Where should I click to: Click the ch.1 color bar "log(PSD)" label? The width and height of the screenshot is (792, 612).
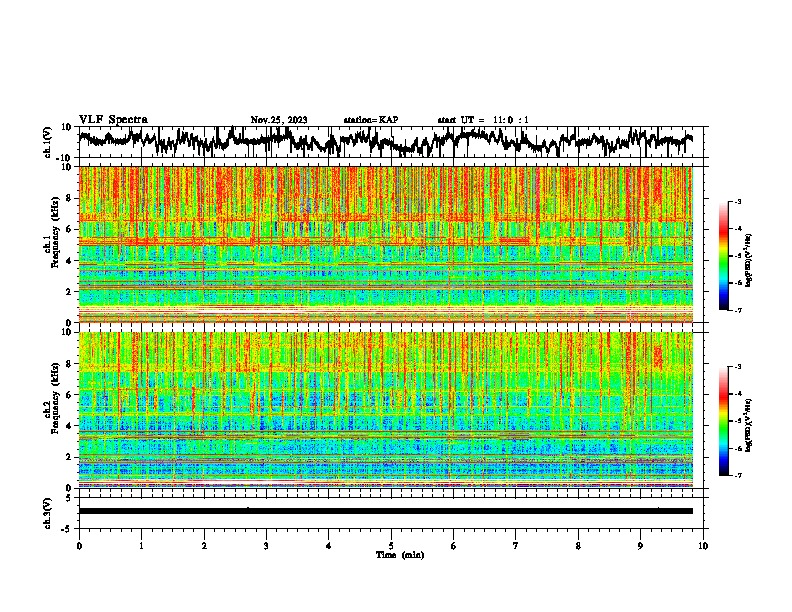[x=748, y=261]
